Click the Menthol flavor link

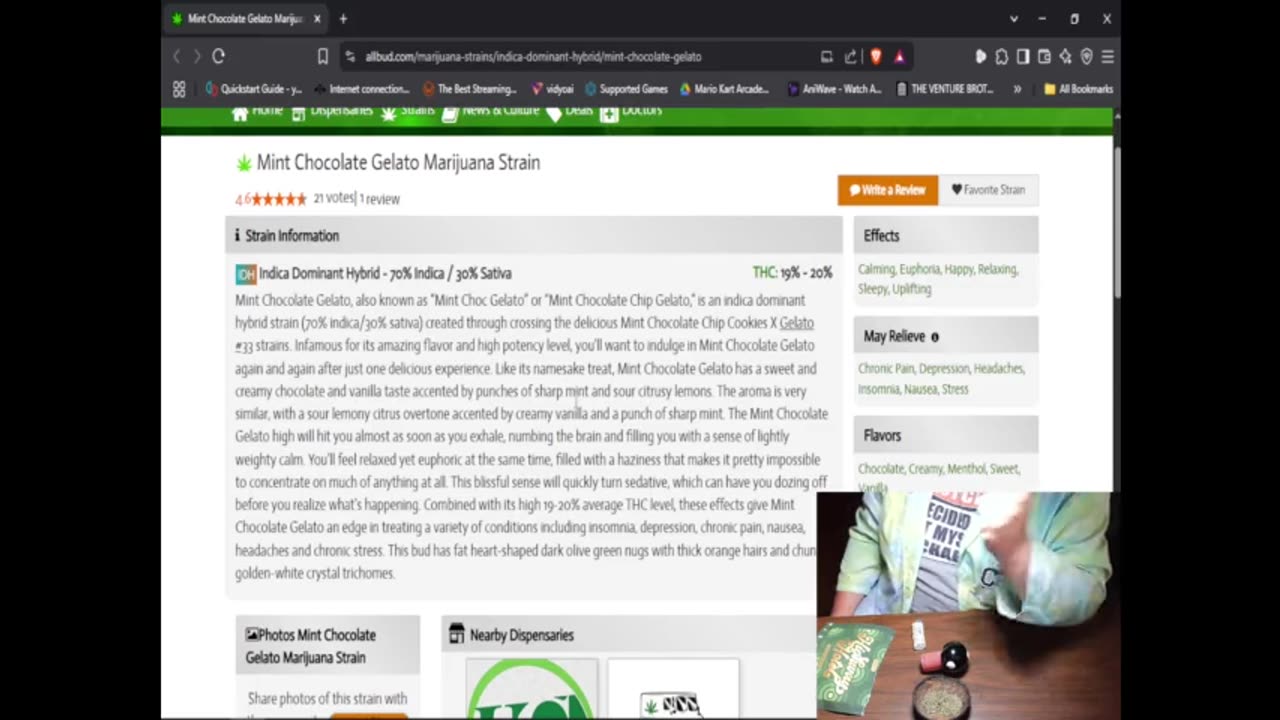pyautogui.click(x=966, y=469)
